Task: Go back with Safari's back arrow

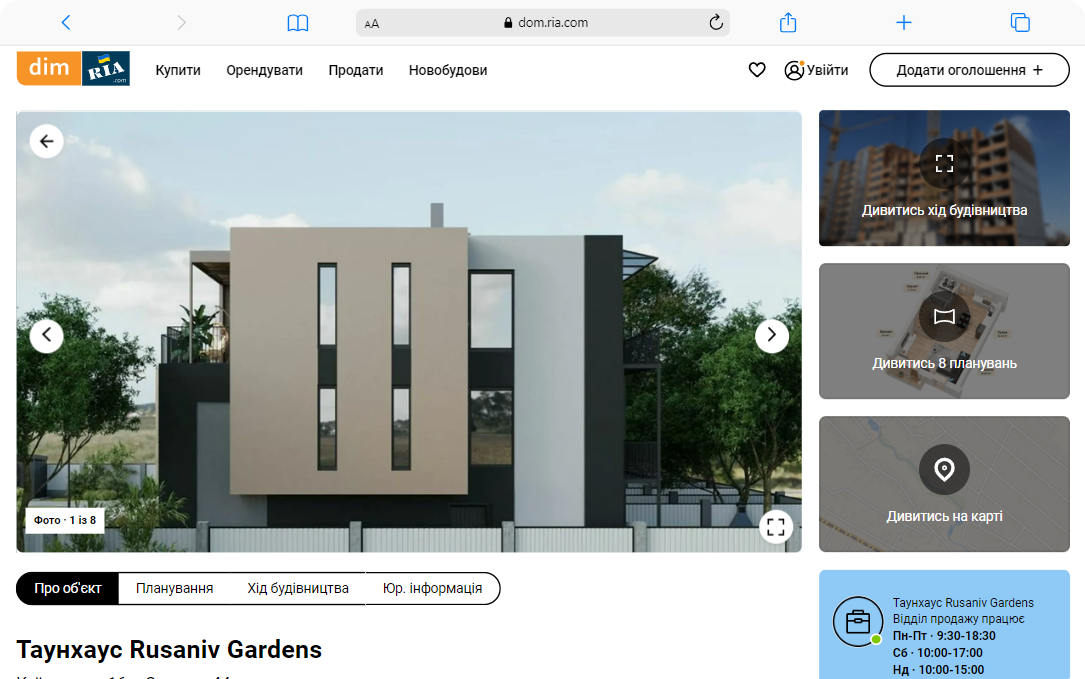Action: [x=66, y=23]
